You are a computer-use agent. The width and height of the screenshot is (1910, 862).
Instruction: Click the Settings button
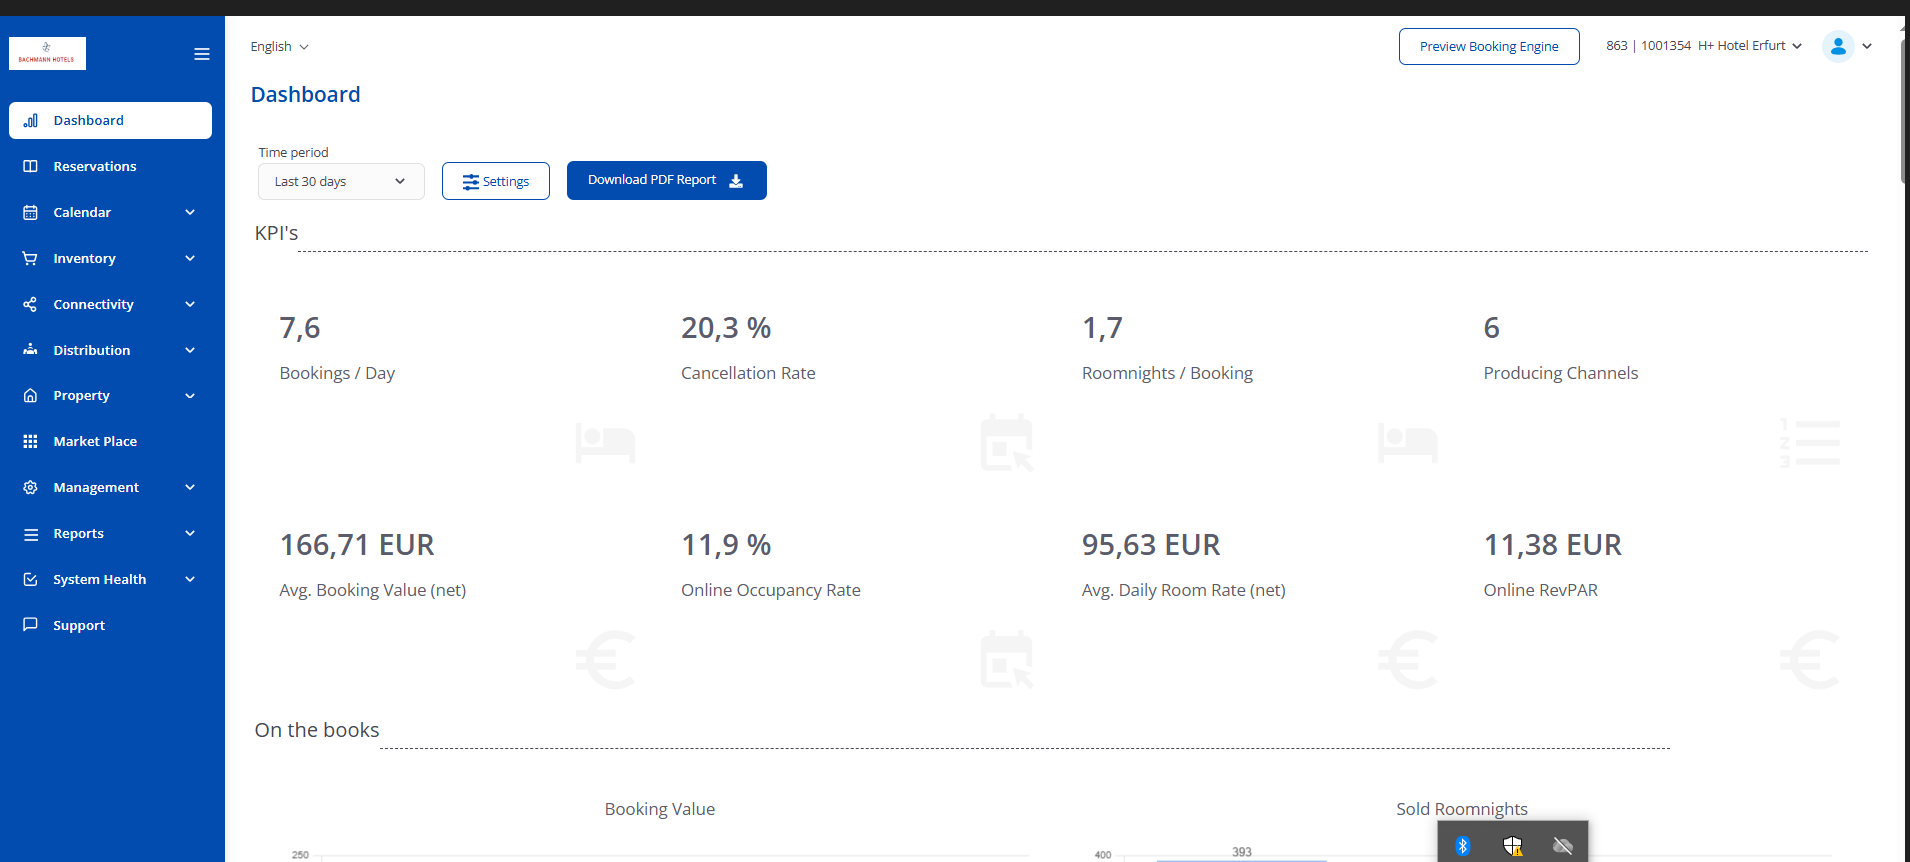pos(496,181)
